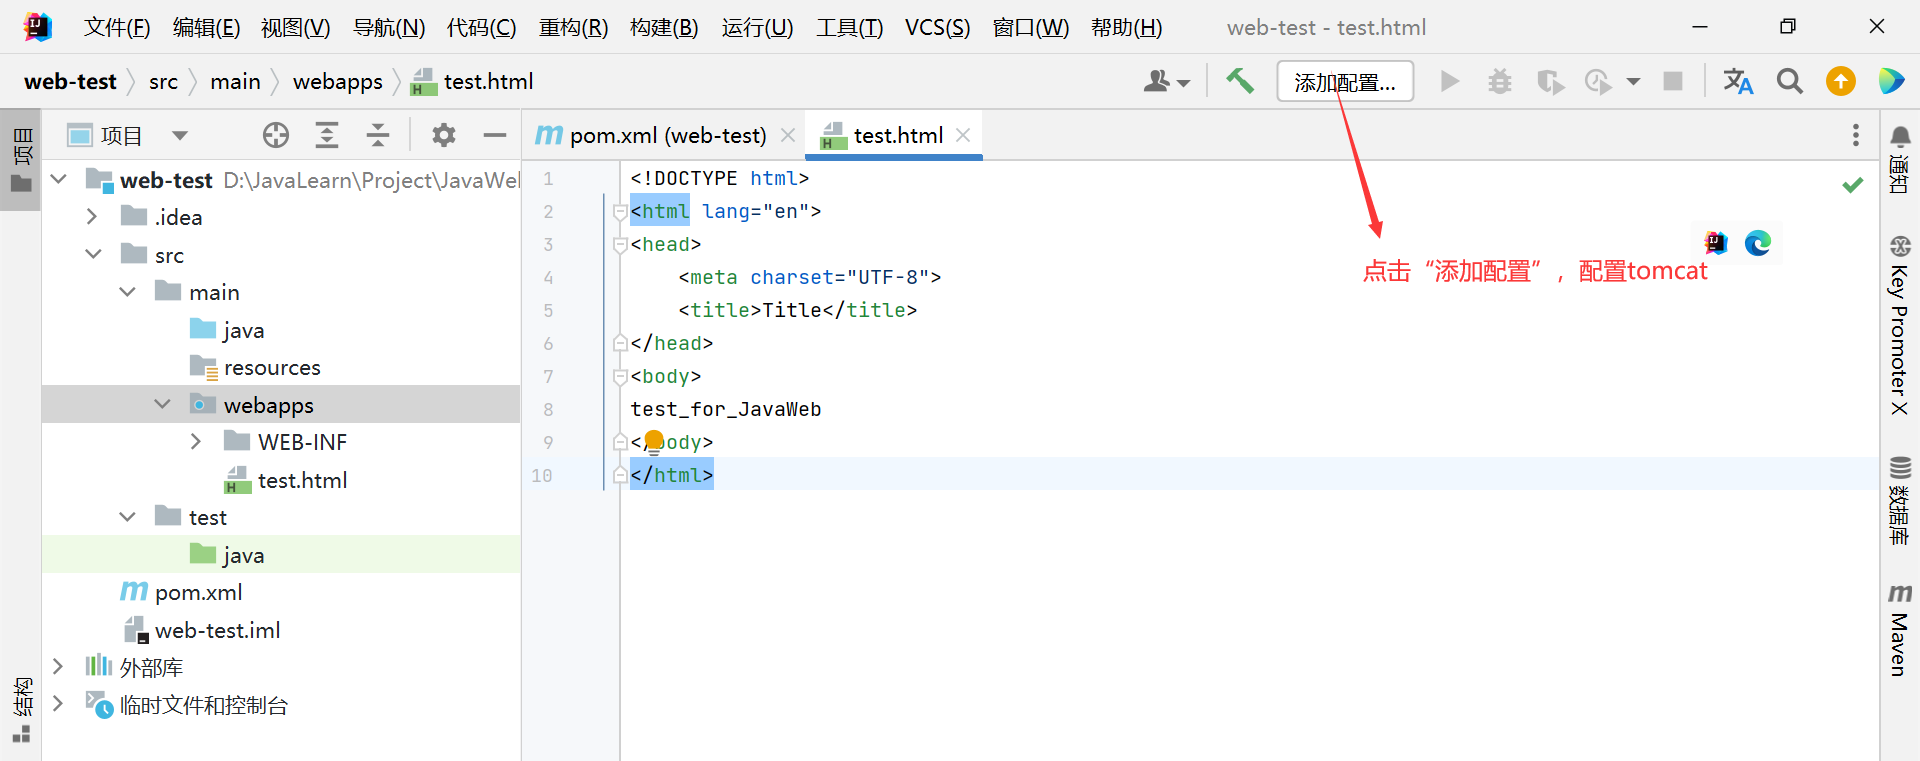Click the colorful Code With Me icon
Screen dimensions: 1920x761
(1891, 81)
